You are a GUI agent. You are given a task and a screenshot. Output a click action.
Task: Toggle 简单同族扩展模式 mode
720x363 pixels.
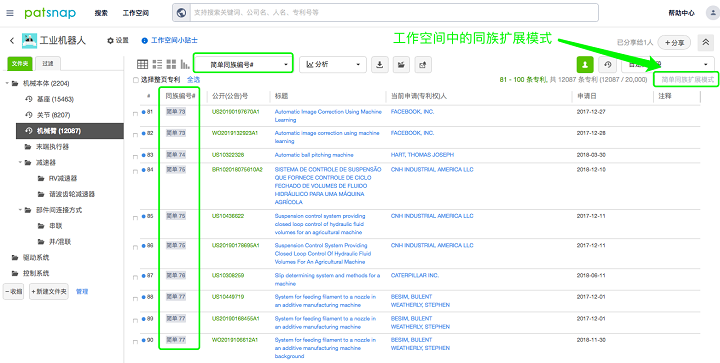coord(686,80)
